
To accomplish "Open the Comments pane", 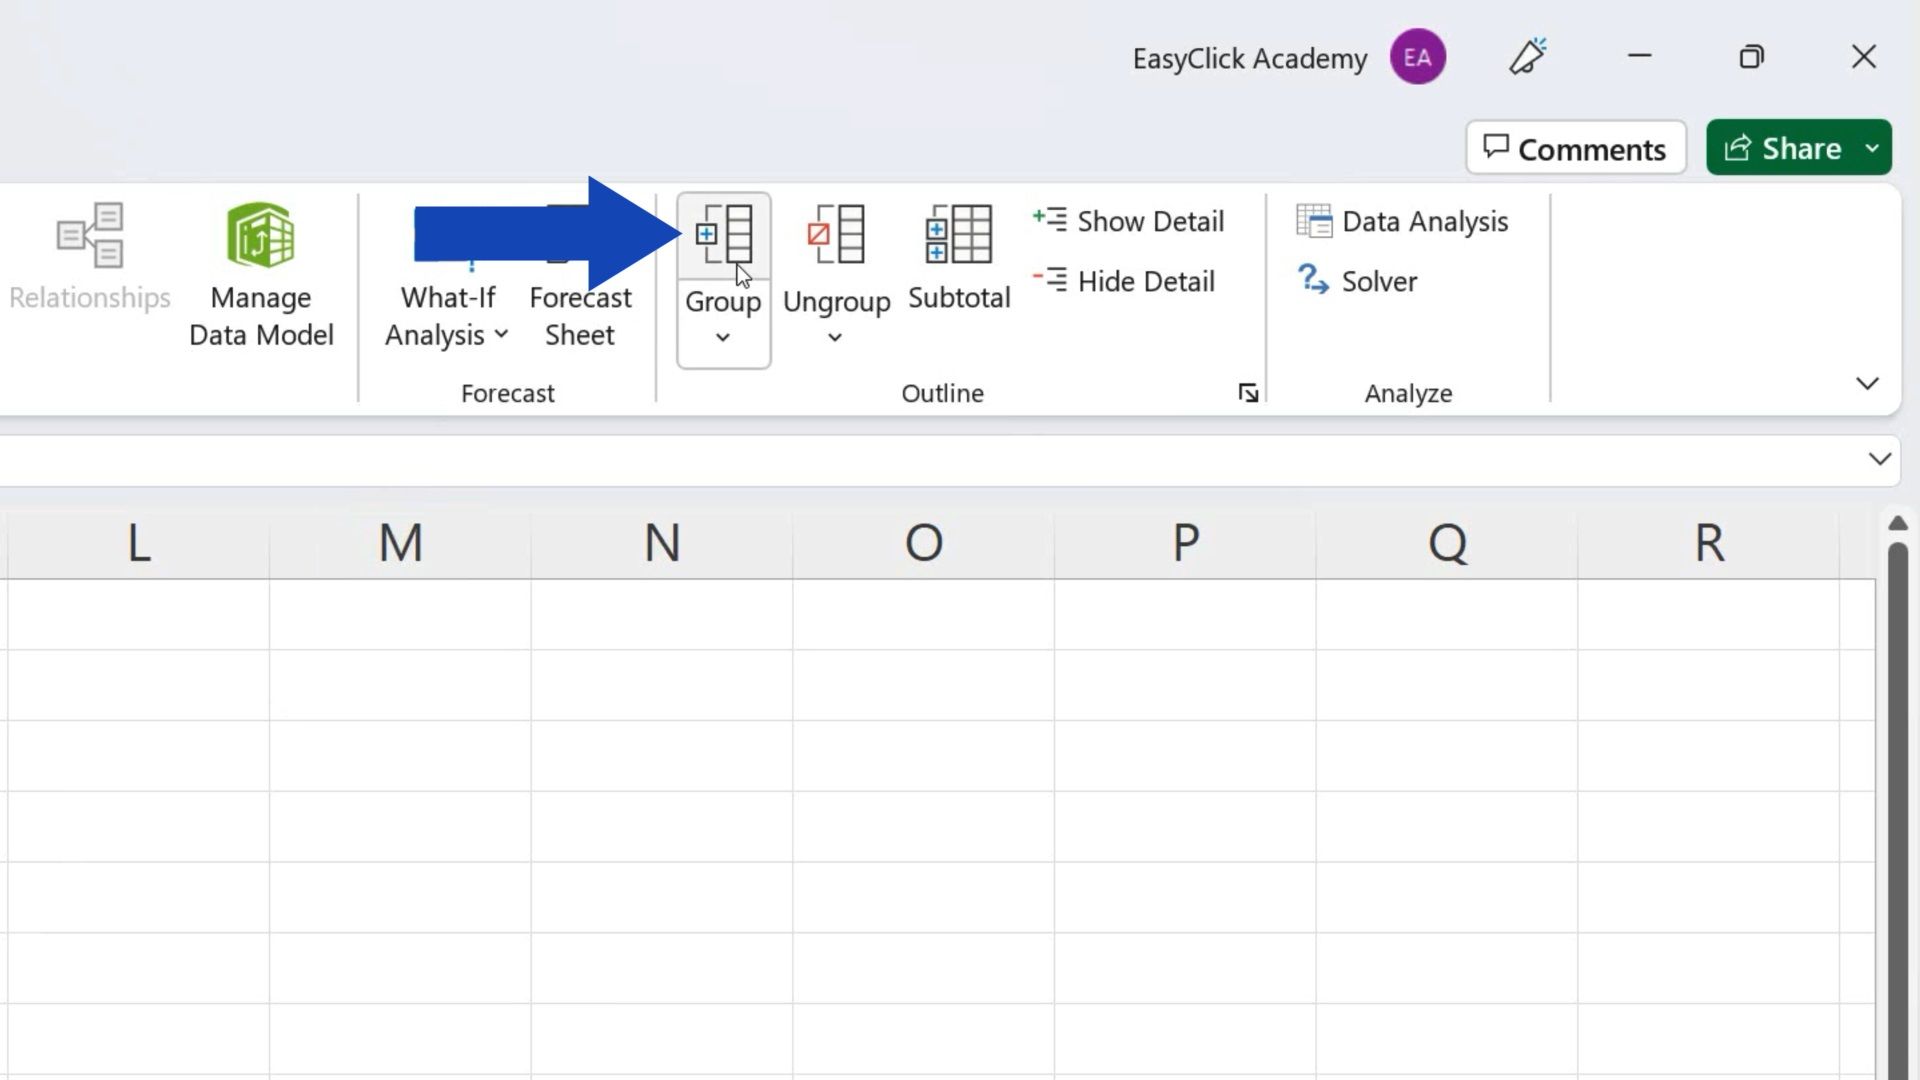I will tap(1576, 148).
